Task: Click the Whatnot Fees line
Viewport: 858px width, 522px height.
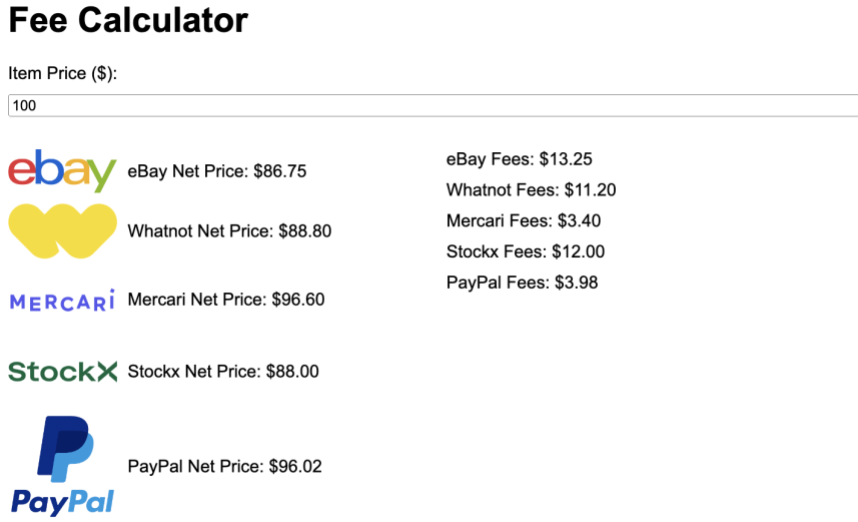Action: click(x=531, y=189)
